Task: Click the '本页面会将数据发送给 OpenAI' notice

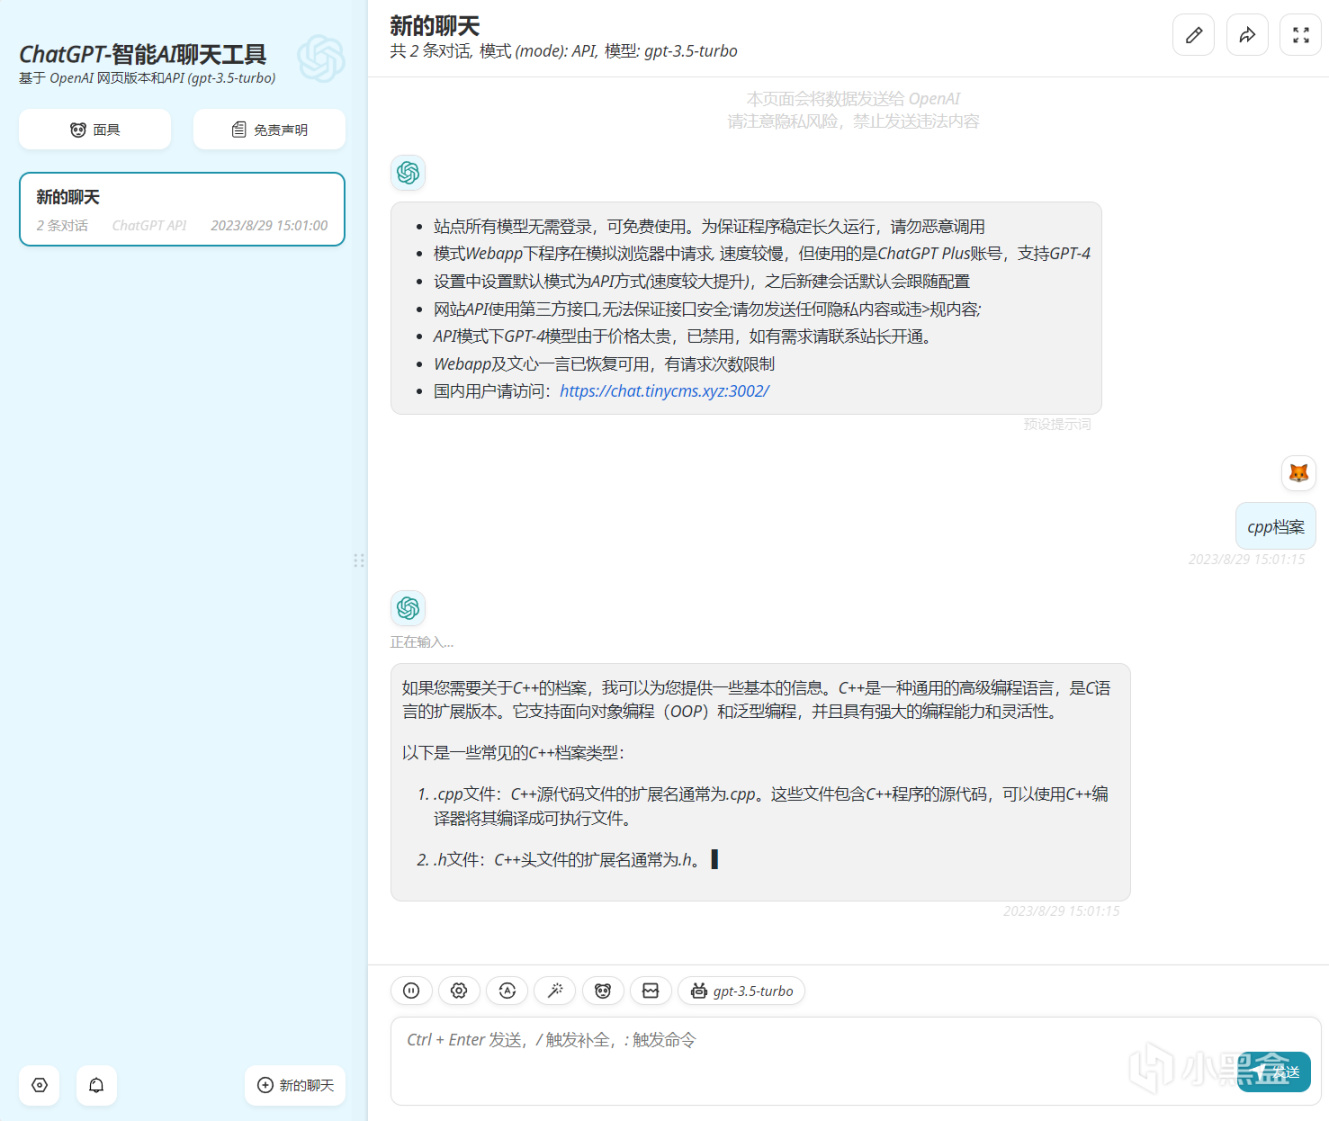Action: tap(853, 98)
